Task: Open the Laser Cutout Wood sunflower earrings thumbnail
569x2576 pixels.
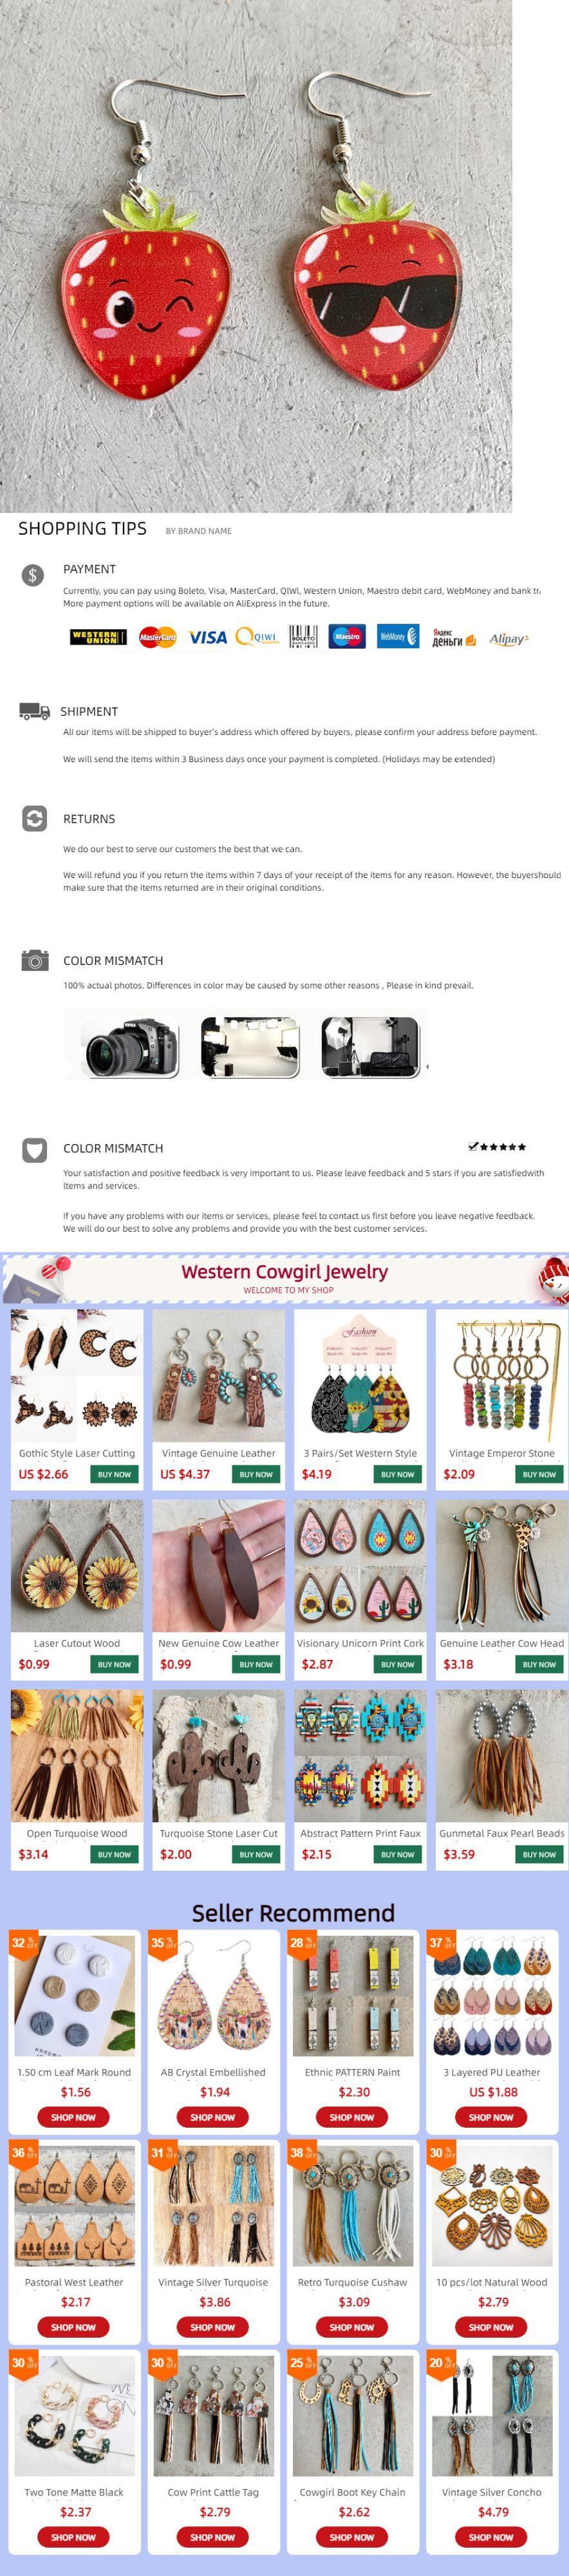Action: pos(77,1566)
